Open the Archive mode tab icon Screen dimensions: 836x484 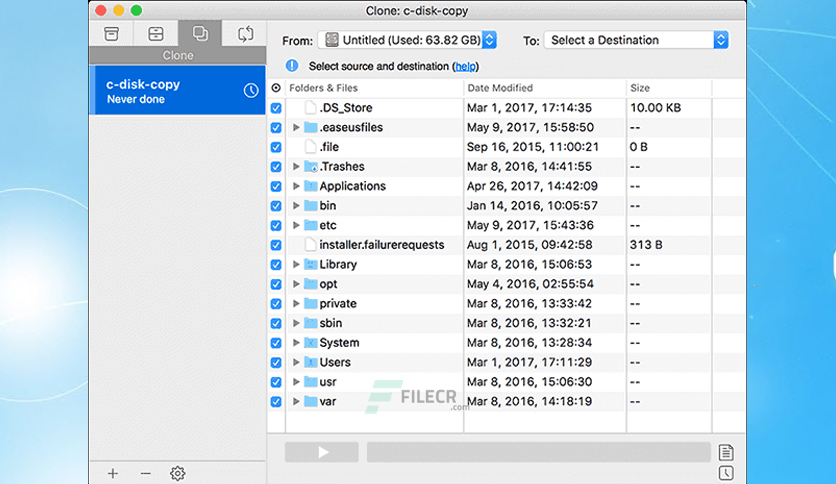(x=111, y=34)
